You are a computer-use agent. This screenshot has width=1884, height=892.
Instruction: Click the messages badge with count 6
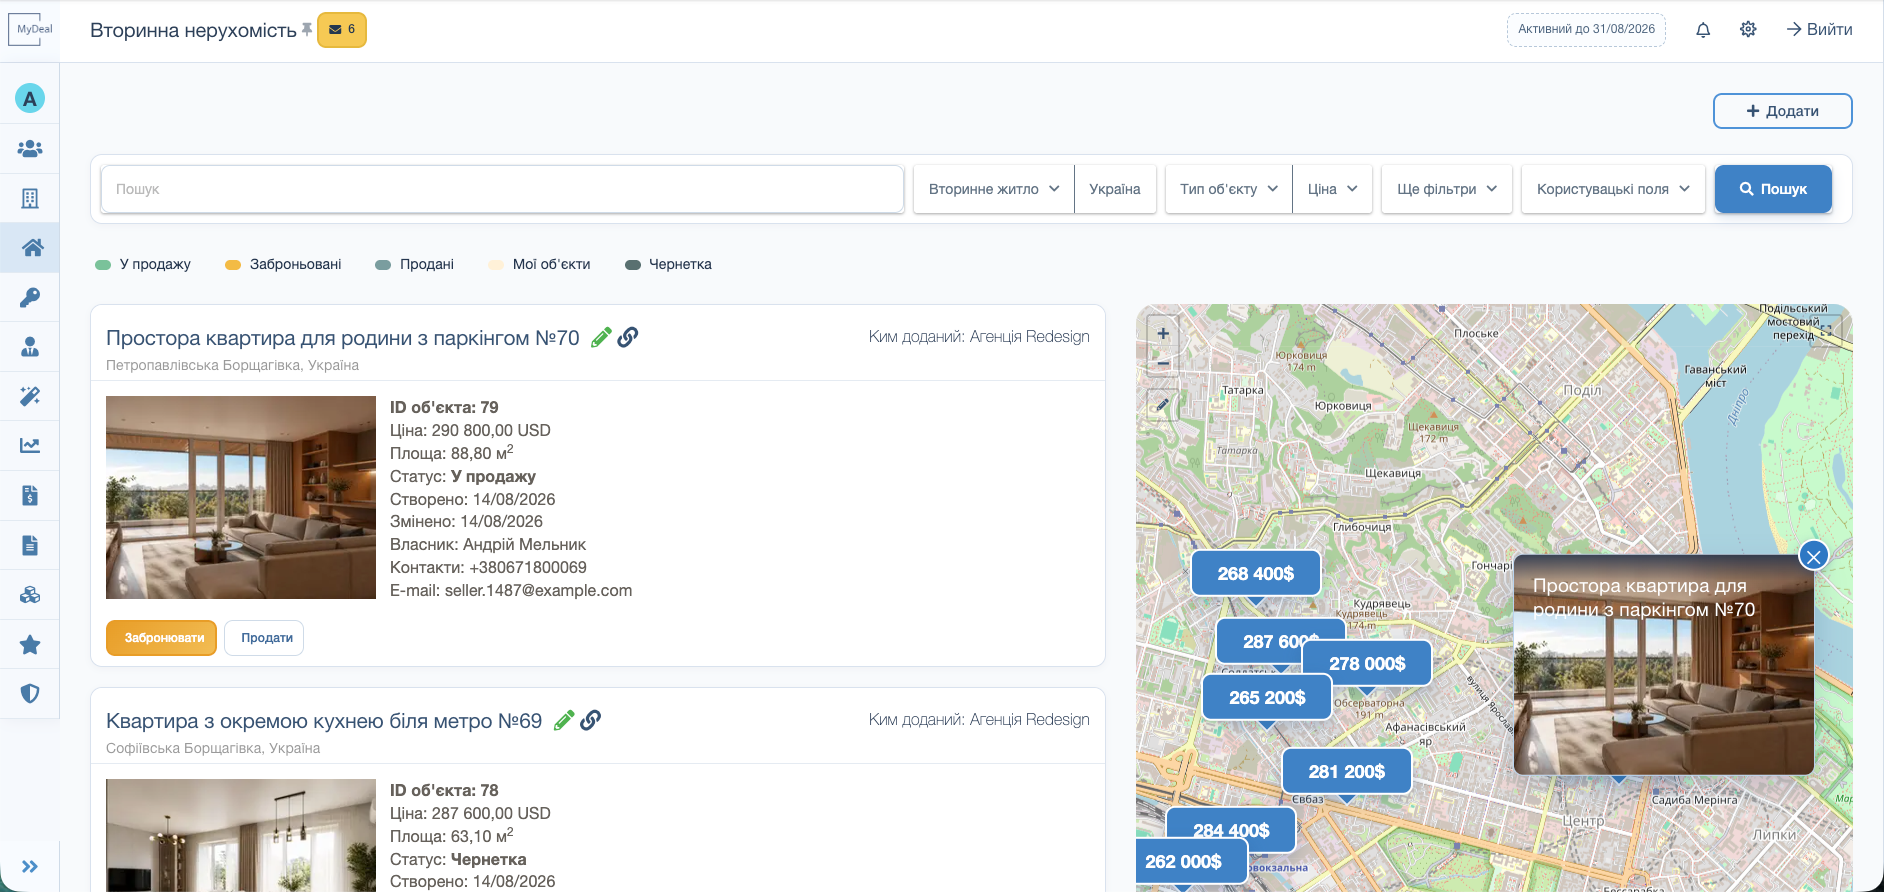click(x=342, y=30)
